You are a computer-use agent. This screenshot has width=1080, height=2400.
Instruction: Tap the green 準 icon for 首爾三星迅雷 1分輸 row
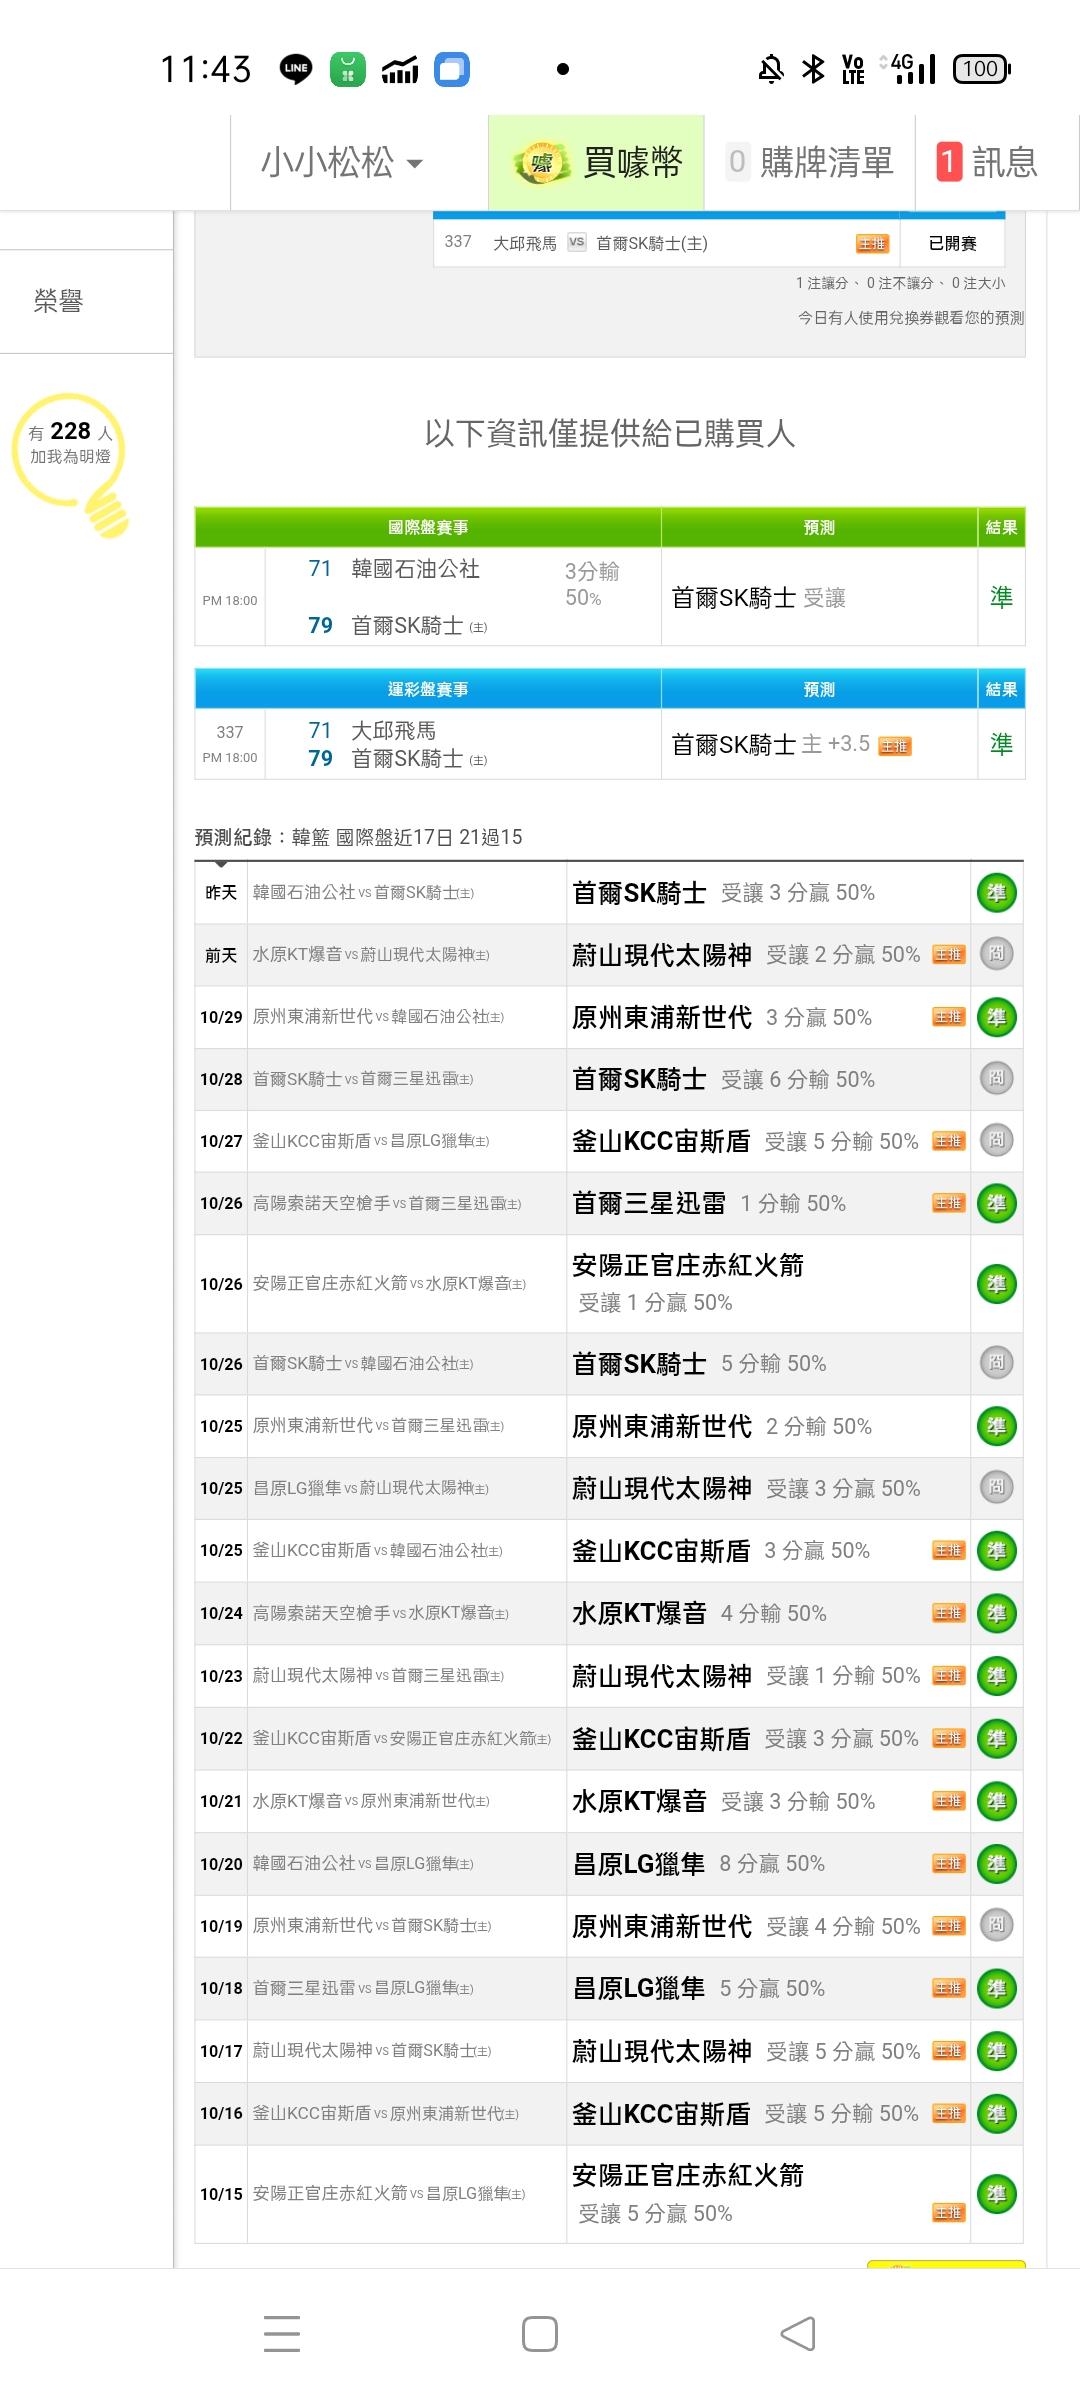coord(996,1203)
